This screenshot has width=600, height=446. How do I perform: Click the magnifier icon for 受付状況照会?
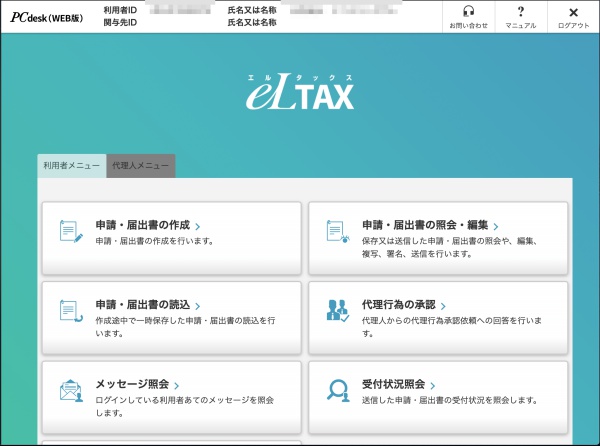tap(338, 390)
